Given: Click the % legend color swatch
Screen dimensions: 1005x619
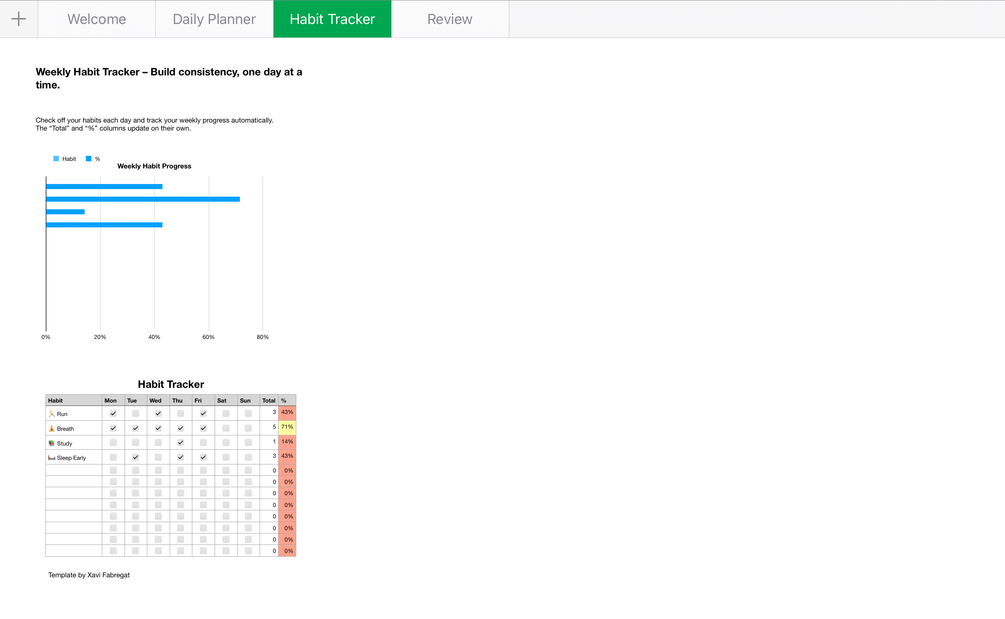Looking at the screenshot, I should [x=88, y=159].
